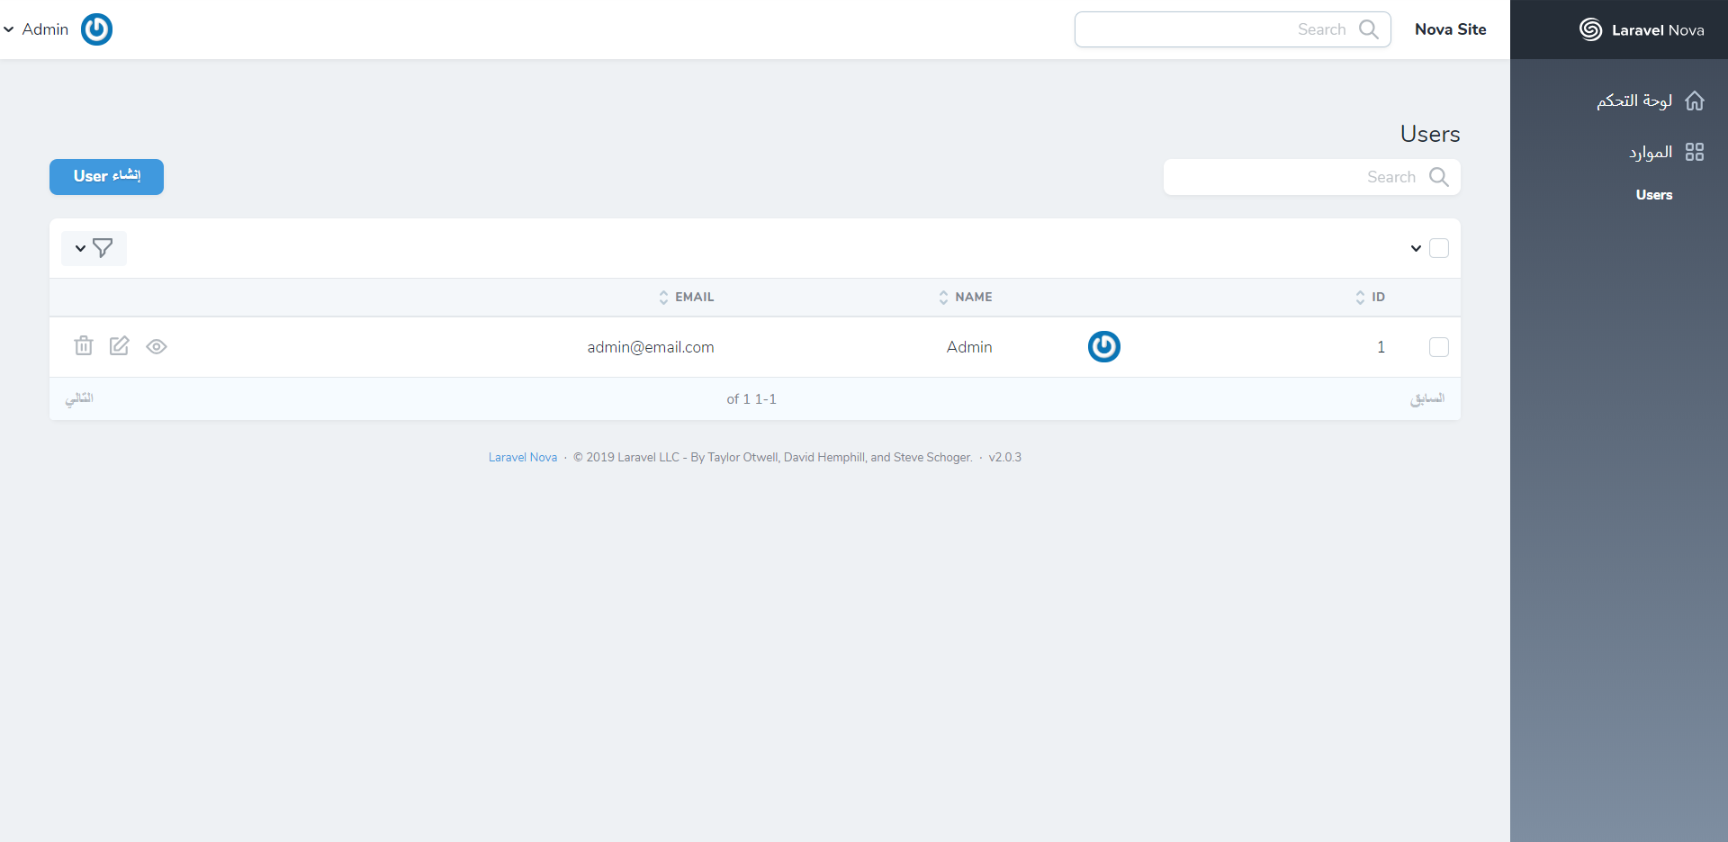Open the Laravel Nova footer link
The width and height of the screenshot is (1728, 842).
click(x=522, y=457)
